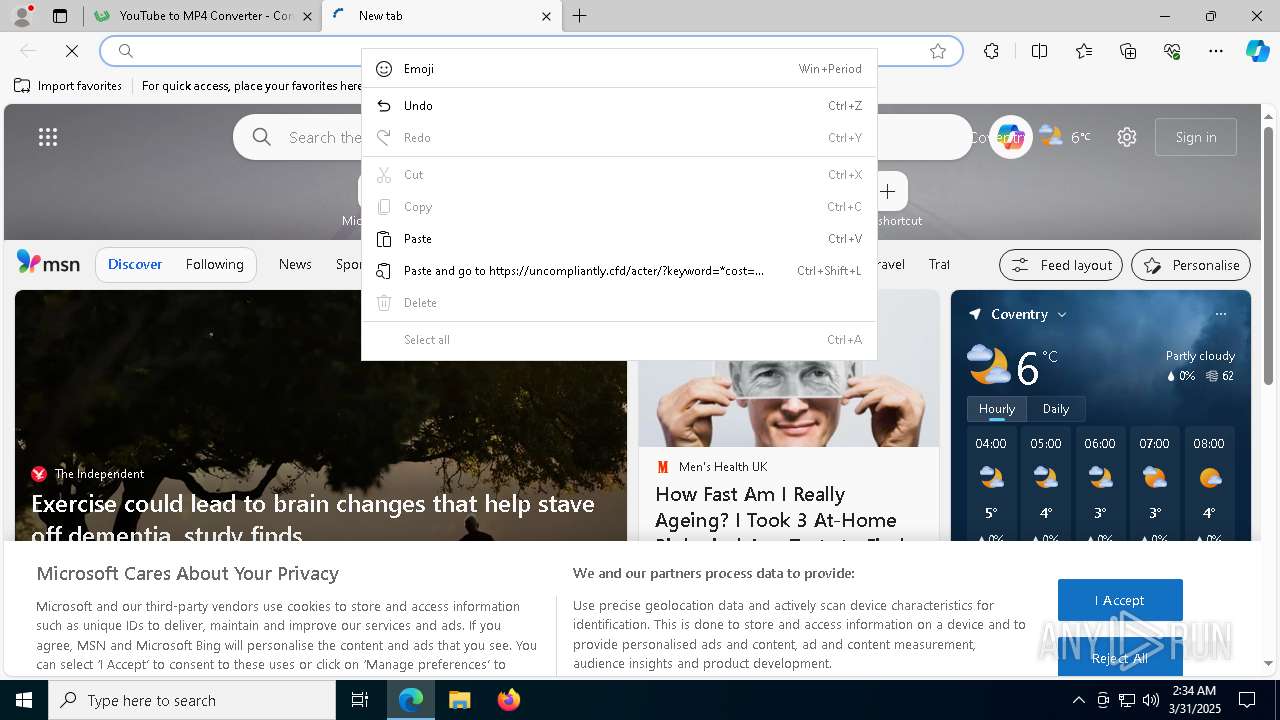Open the Feed layout options
Image resolution: width=1280 pixels, height=720 pixels.
pyautogui.click(x=1061, y=265)
